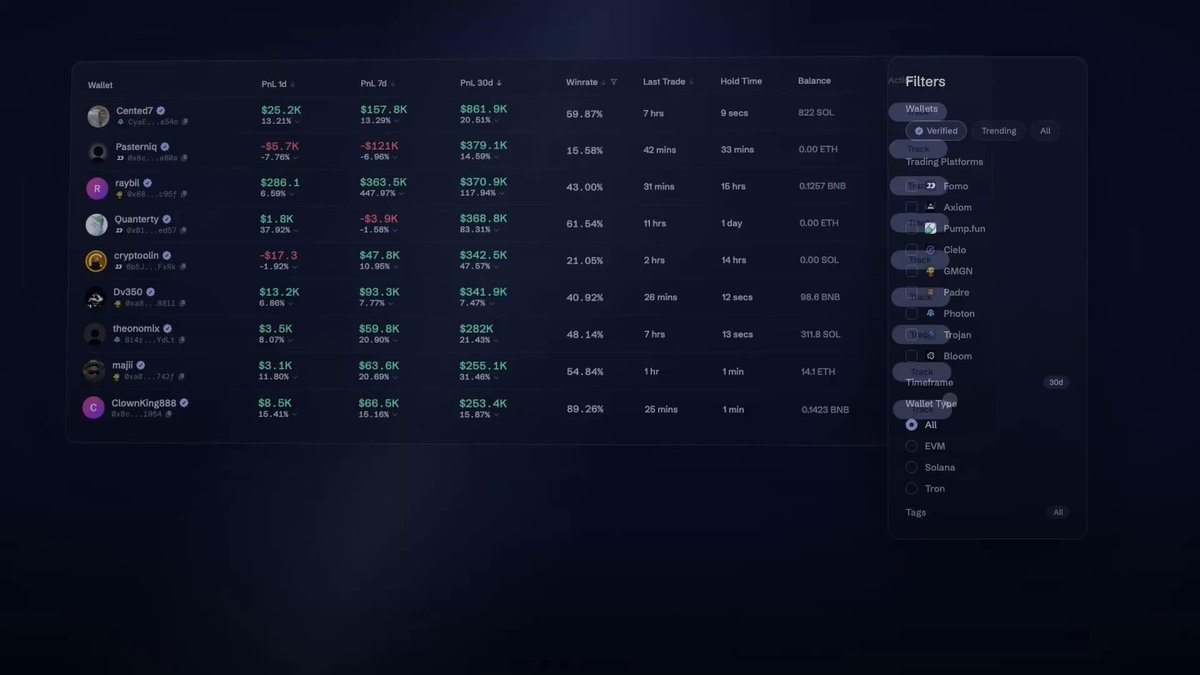Tick the Photon platform checkbox
The image size is (1200, 675).
[911, 314]
